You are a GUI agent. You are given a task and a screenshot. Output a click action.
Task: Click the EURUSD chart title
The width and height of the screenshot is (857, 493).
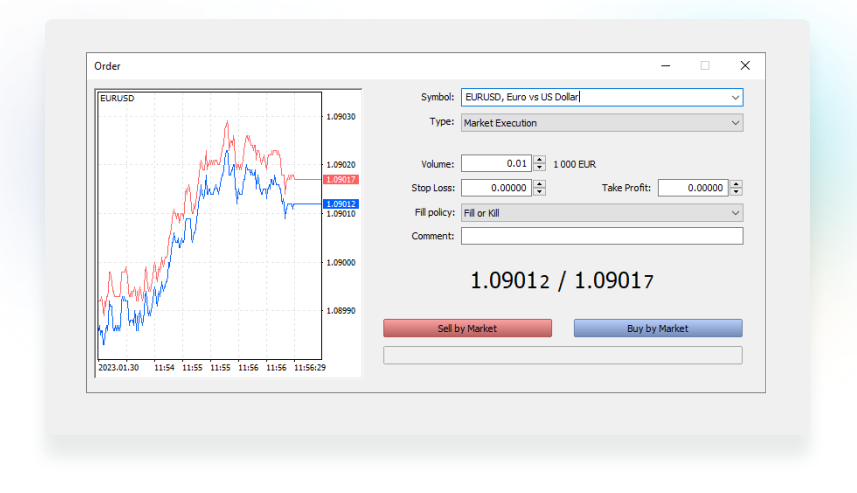pyautogui.click(x=117, y=98)
